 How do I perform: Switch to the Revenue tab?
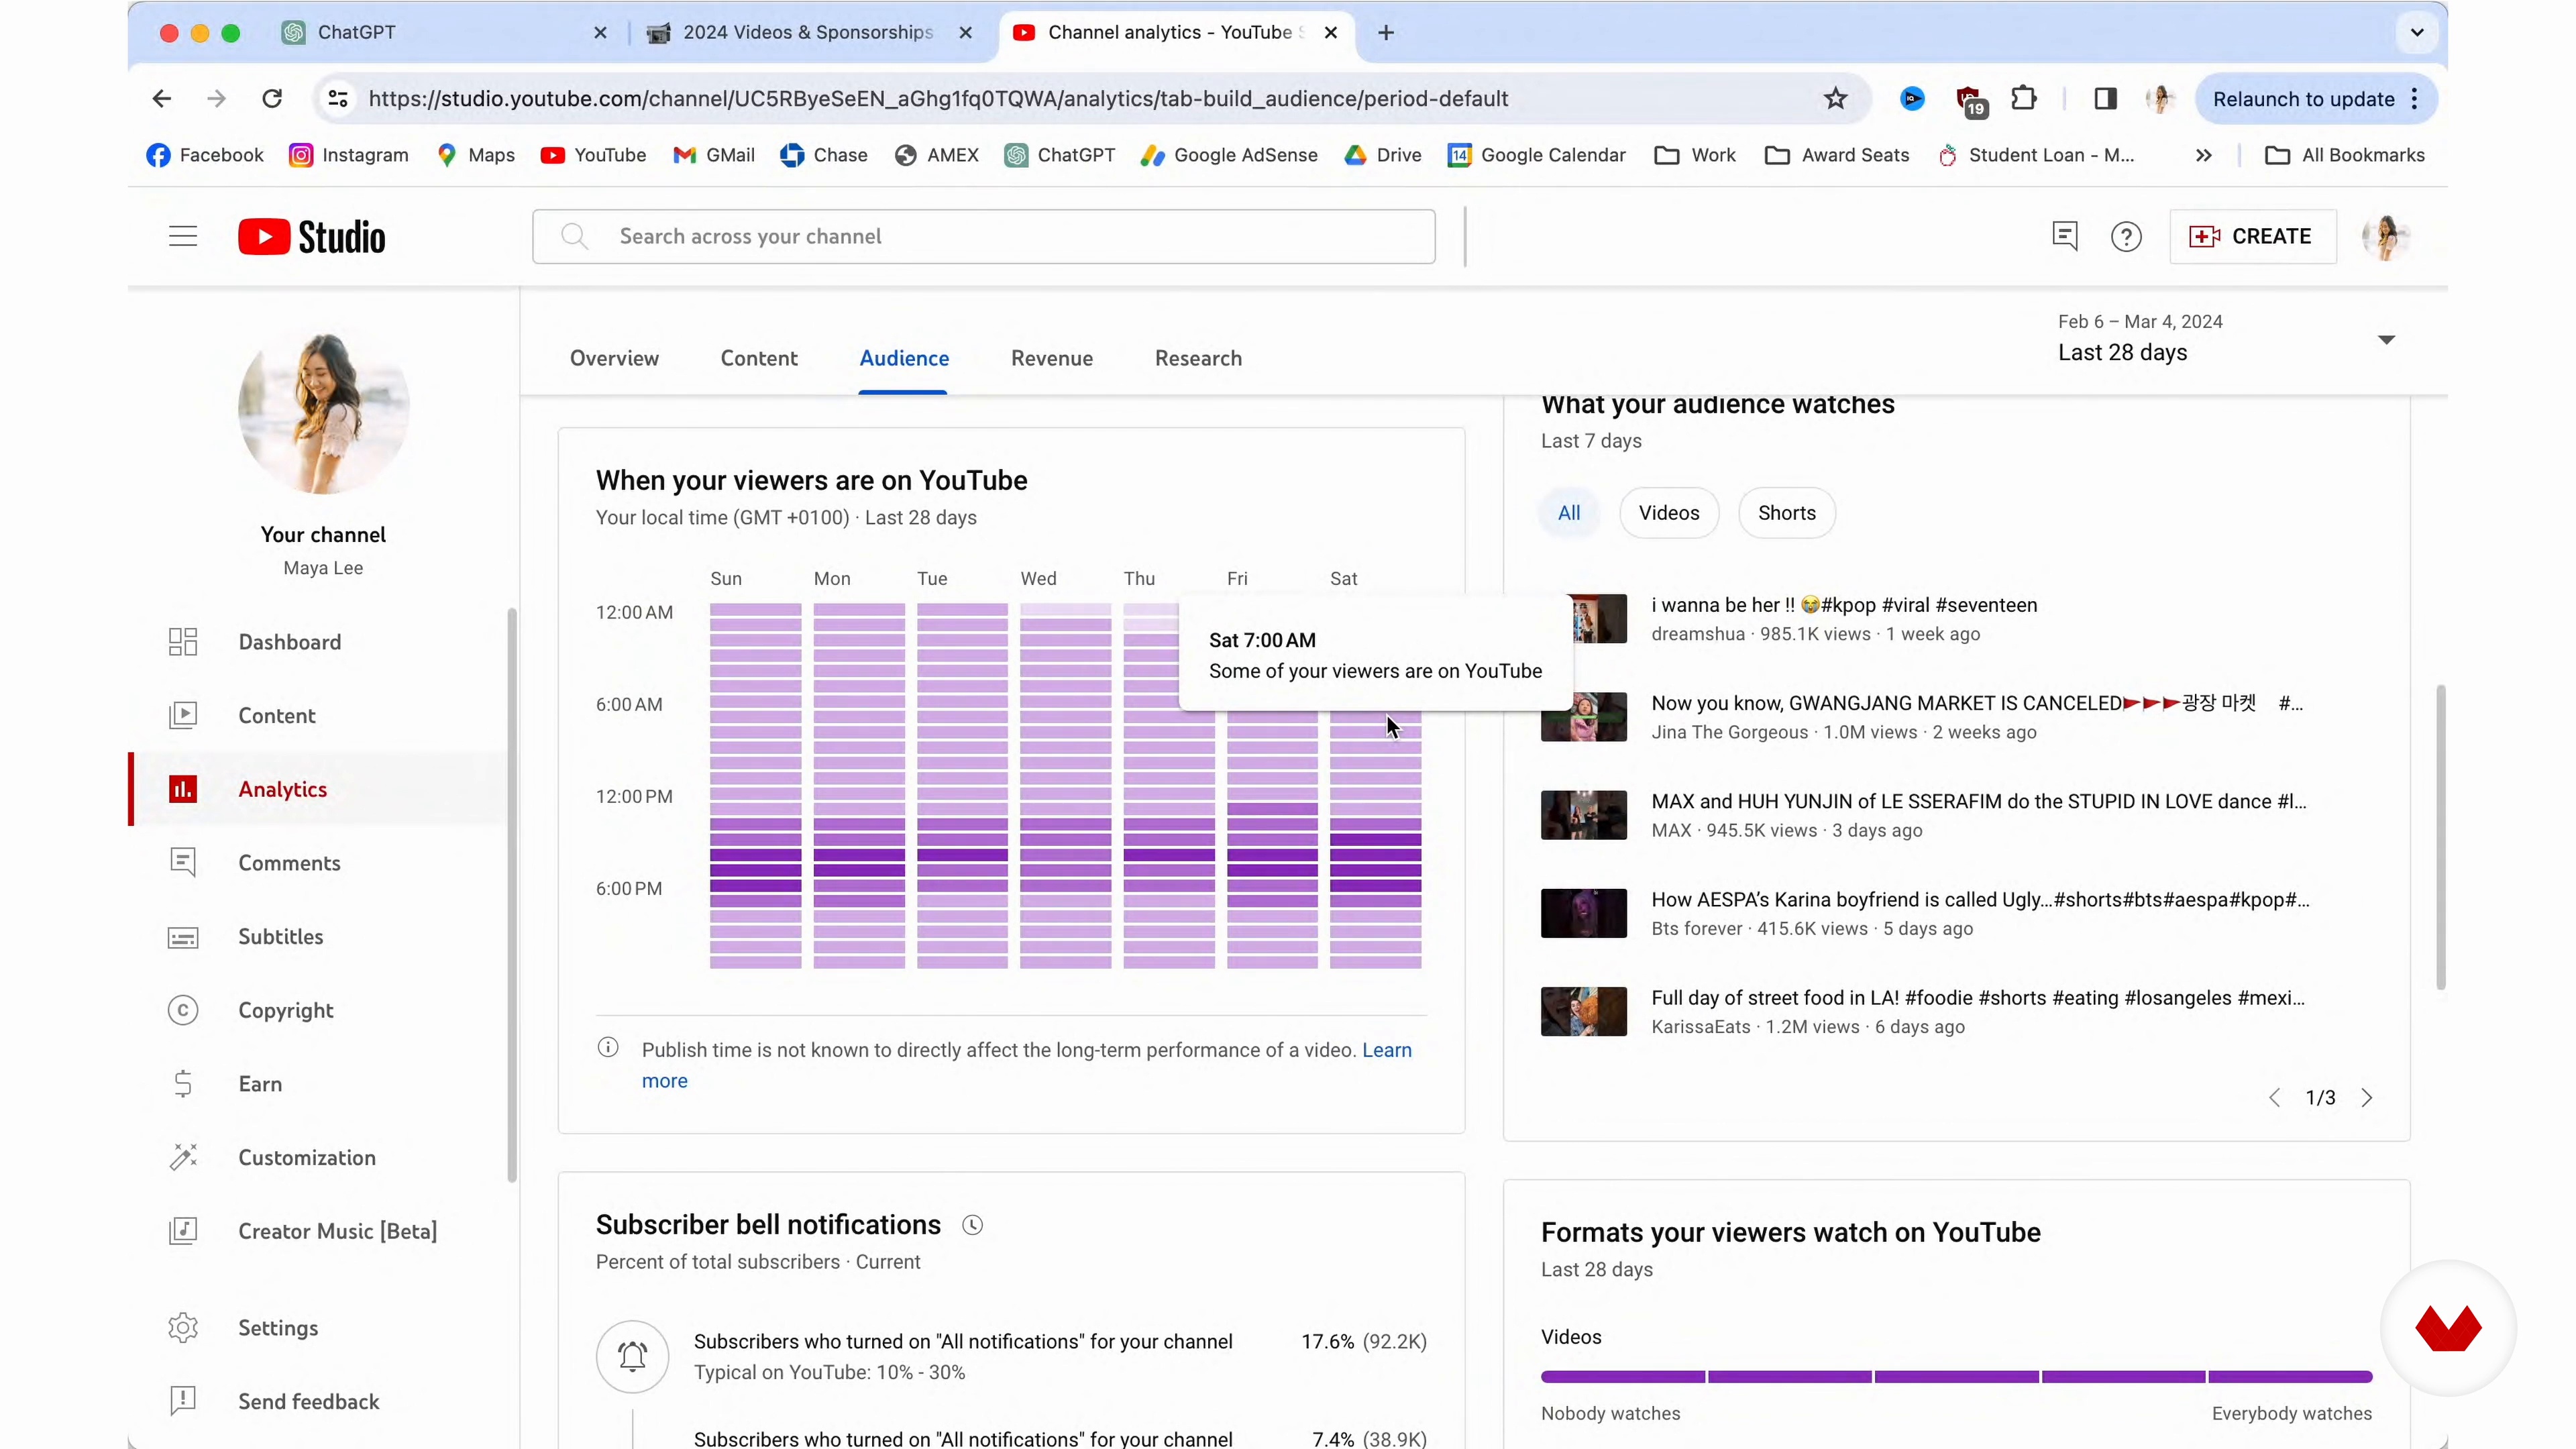click(1052, 358)
